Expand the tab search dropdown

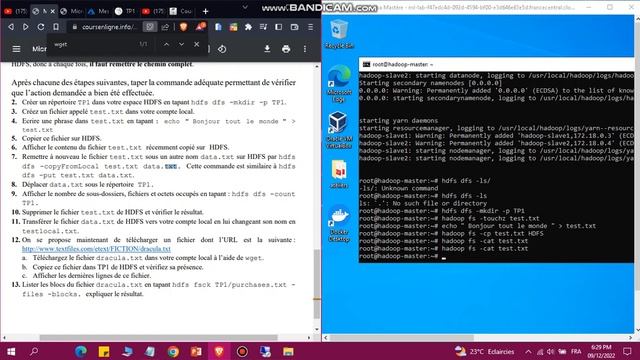pos(245,7)
